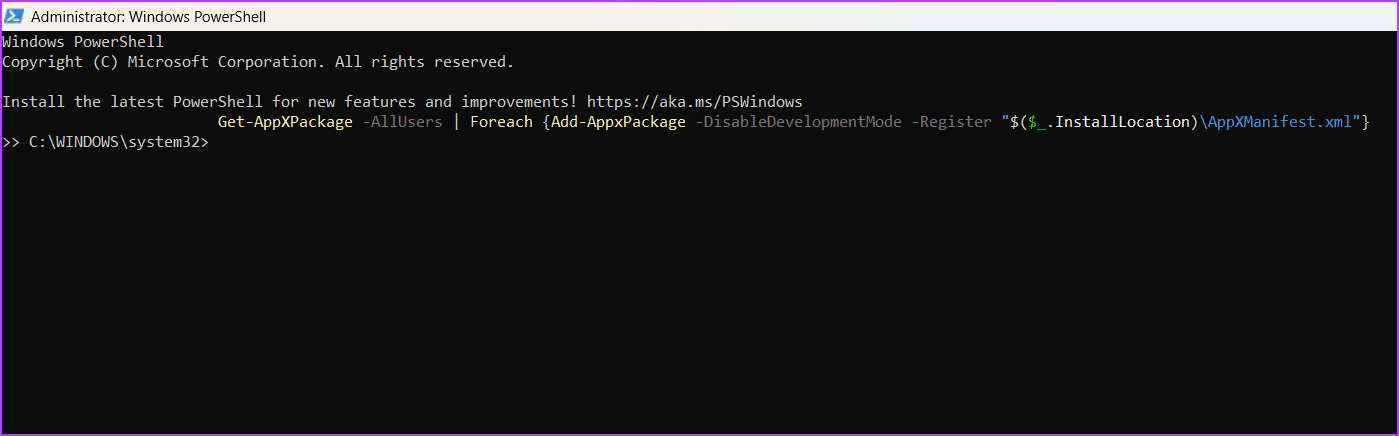Click the PowerShell icon in title bar
Viewport: 1399px width, 436px height.
(14, 16)
